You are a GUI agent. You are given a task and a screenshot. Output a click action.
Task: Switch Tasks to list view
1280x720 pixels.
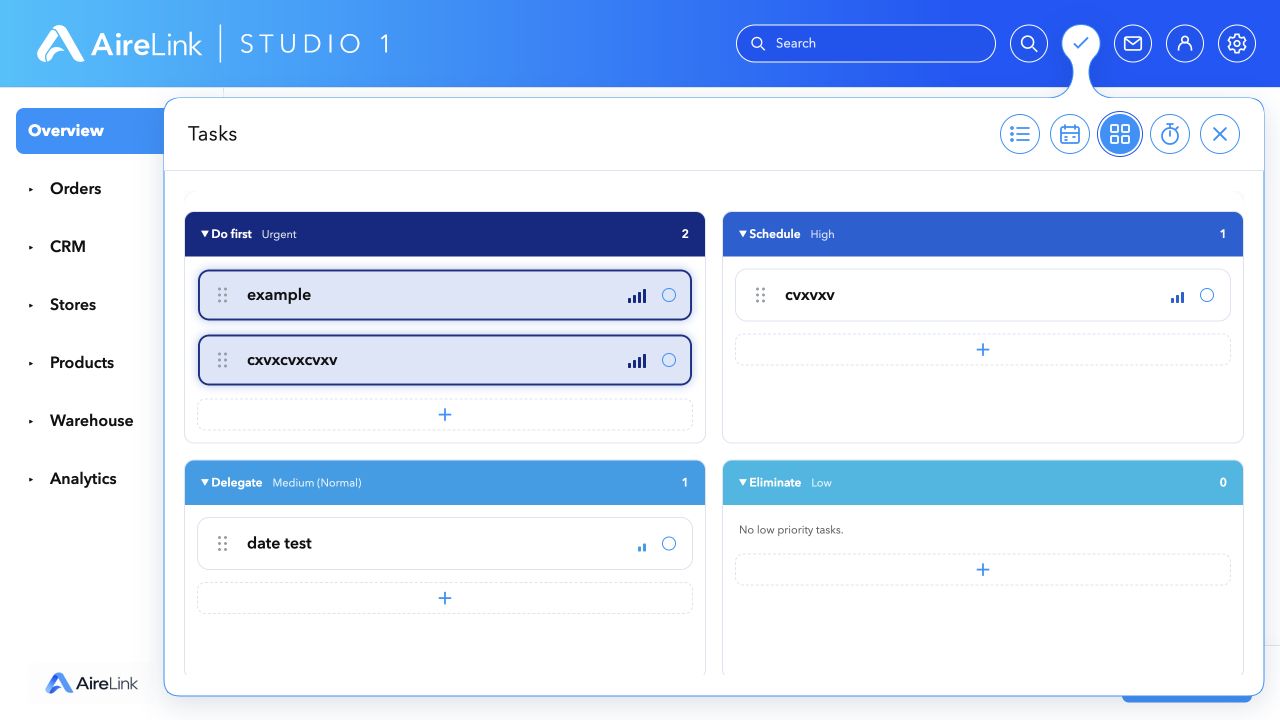pos(1020,134)
